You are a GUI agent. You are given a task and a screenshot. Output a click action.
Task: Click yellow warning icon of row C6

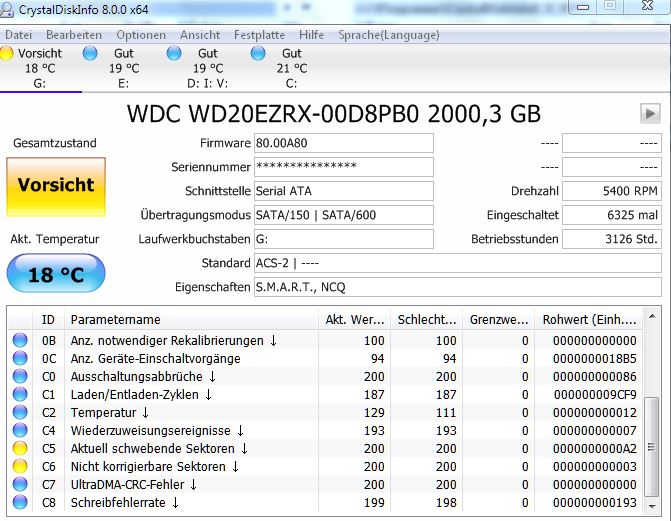pos(20,466)
